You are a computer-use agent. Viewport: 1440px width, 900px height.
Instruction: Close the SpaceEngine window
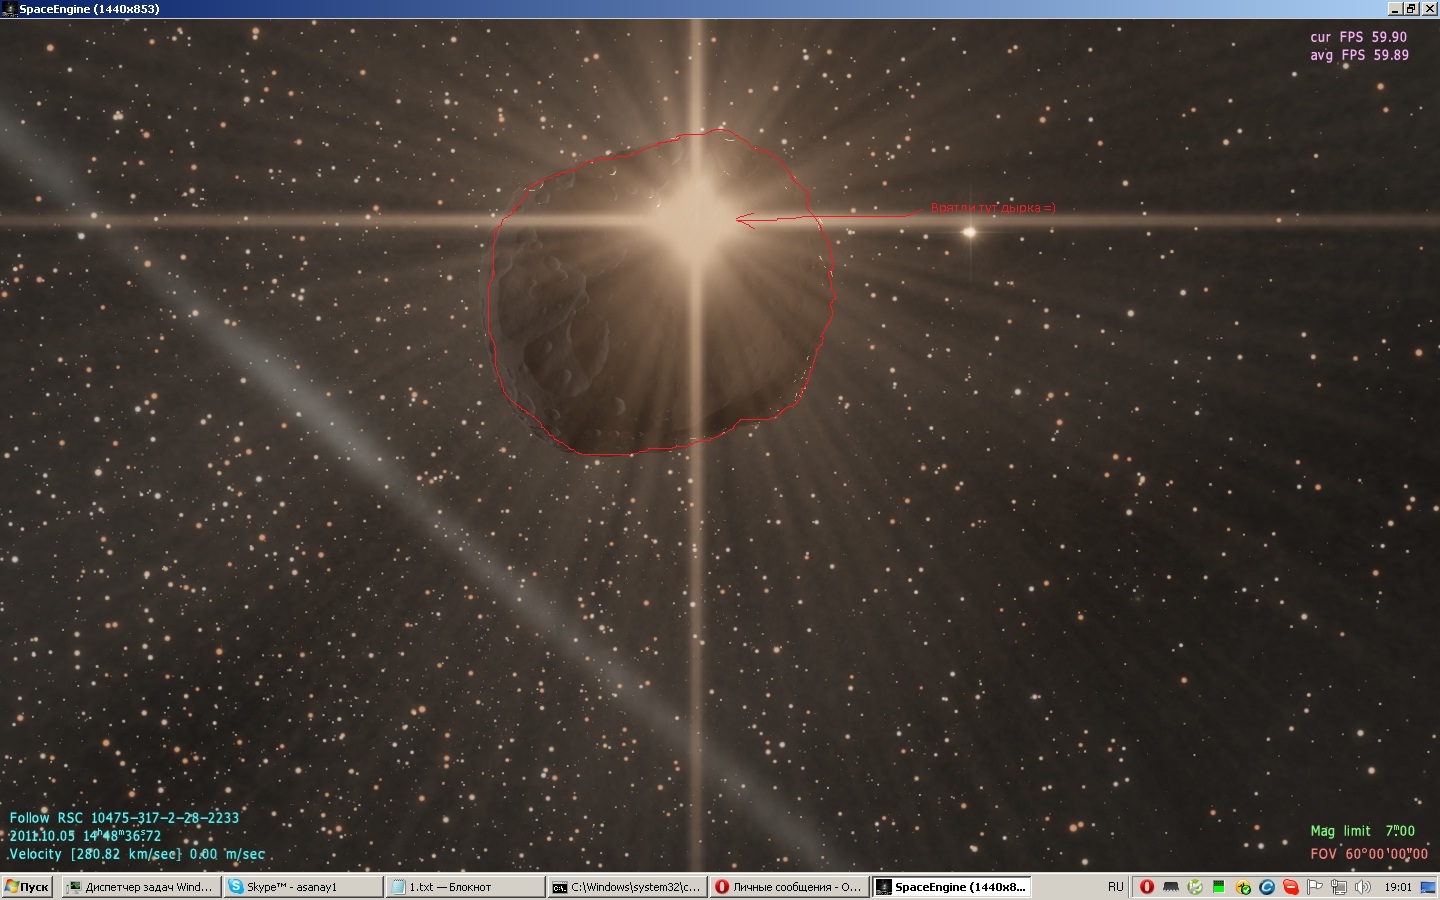tap(1429, 9)
